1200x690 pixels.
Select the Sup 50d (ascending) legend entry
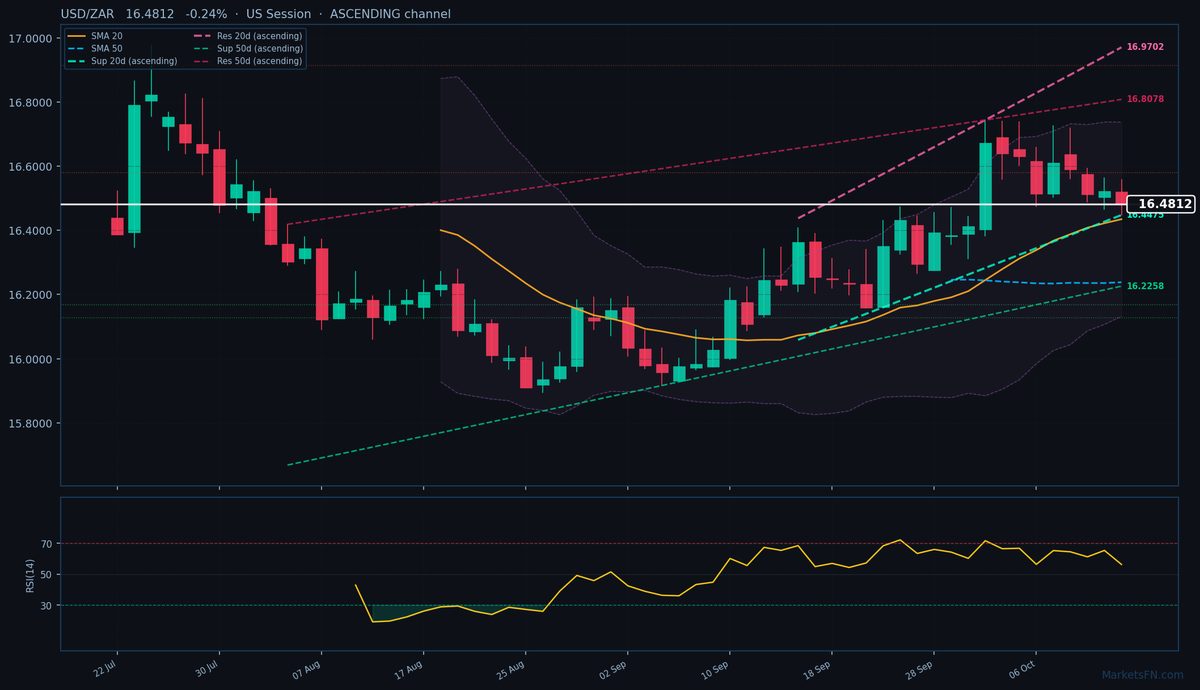[x=247, y=48]
